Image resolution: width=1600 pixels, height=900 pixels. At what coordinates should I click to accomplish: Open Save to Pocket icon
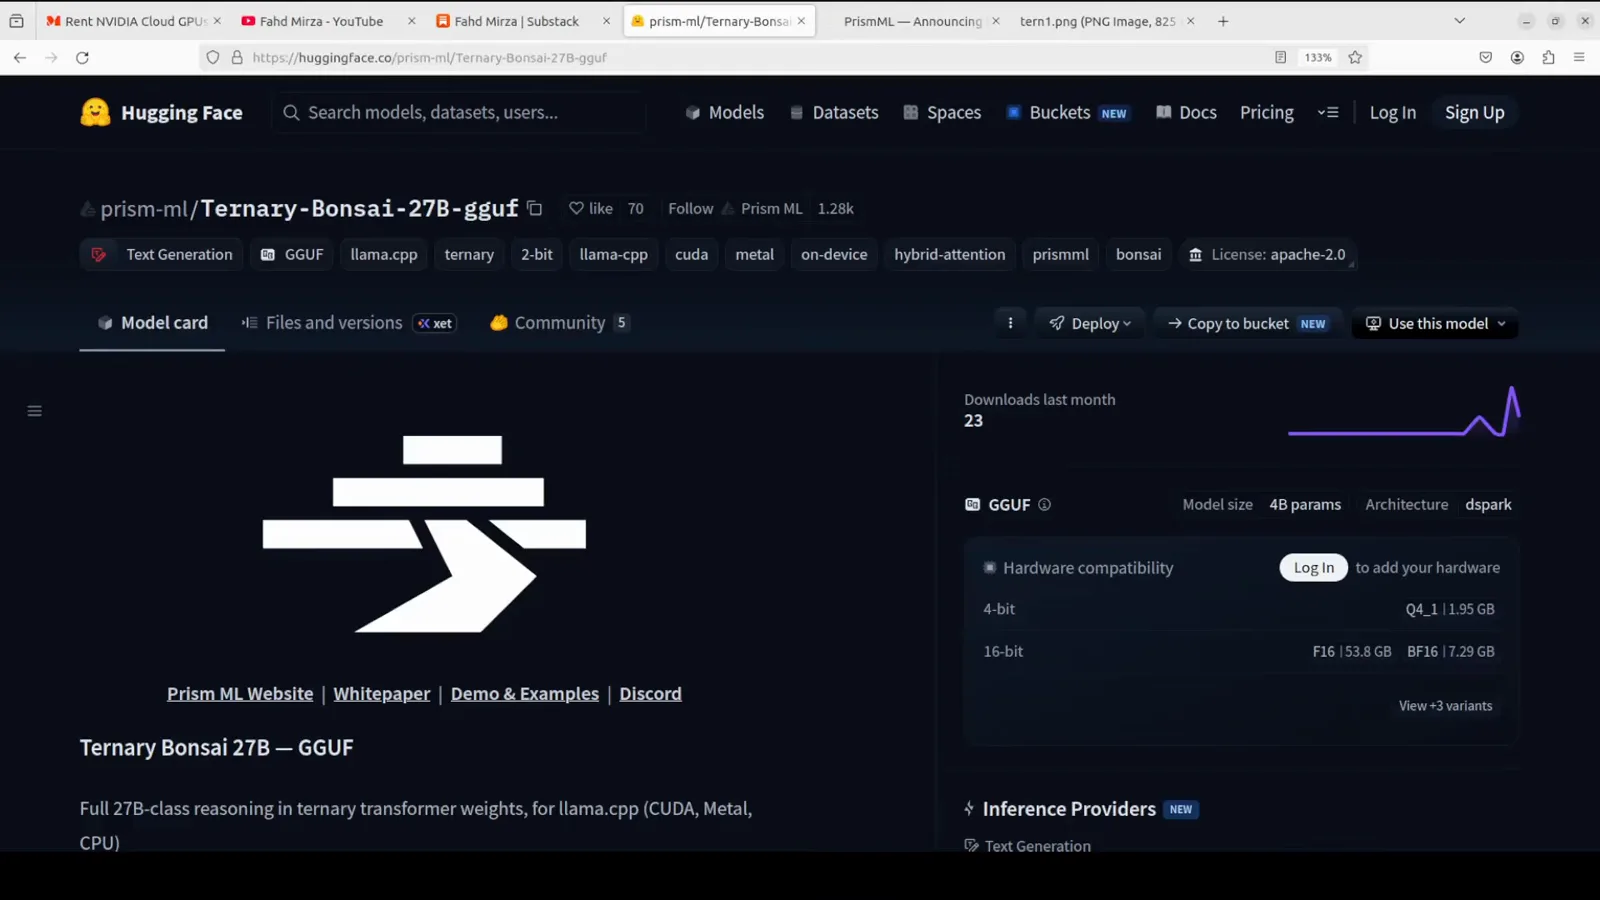1486,58
